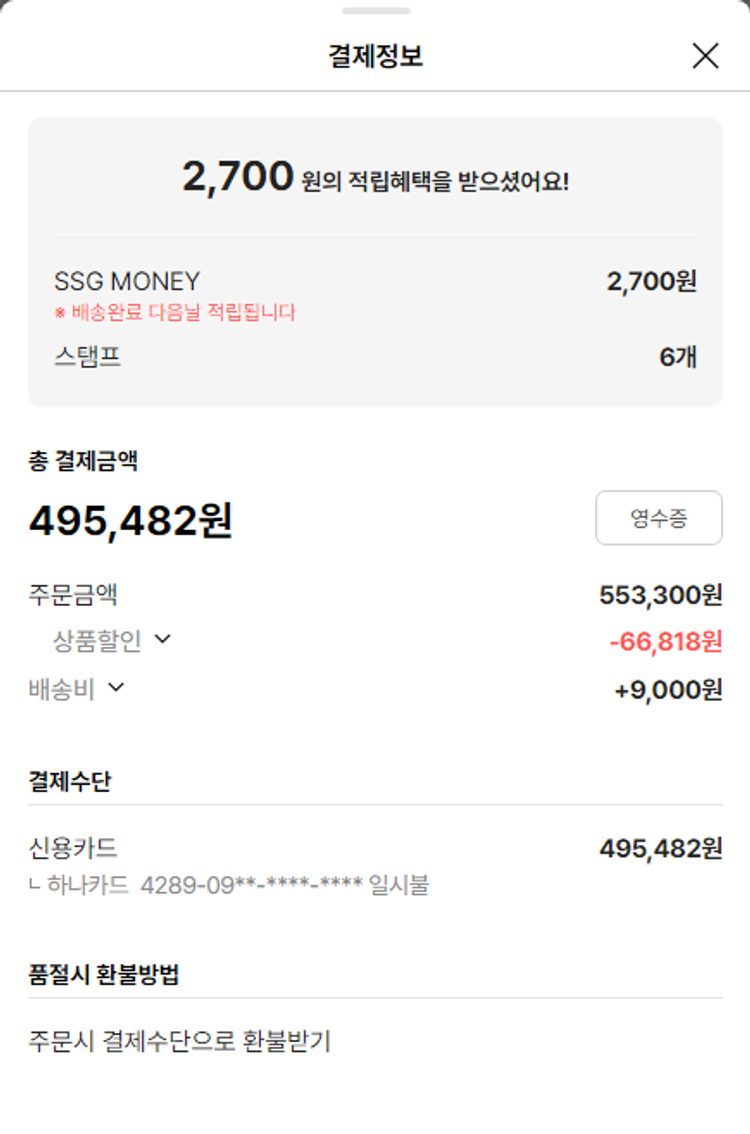The width and height of the screenshot is (750, 1134).
Task: Click the 신용카드 payment method label
Action: pos(73,849)
